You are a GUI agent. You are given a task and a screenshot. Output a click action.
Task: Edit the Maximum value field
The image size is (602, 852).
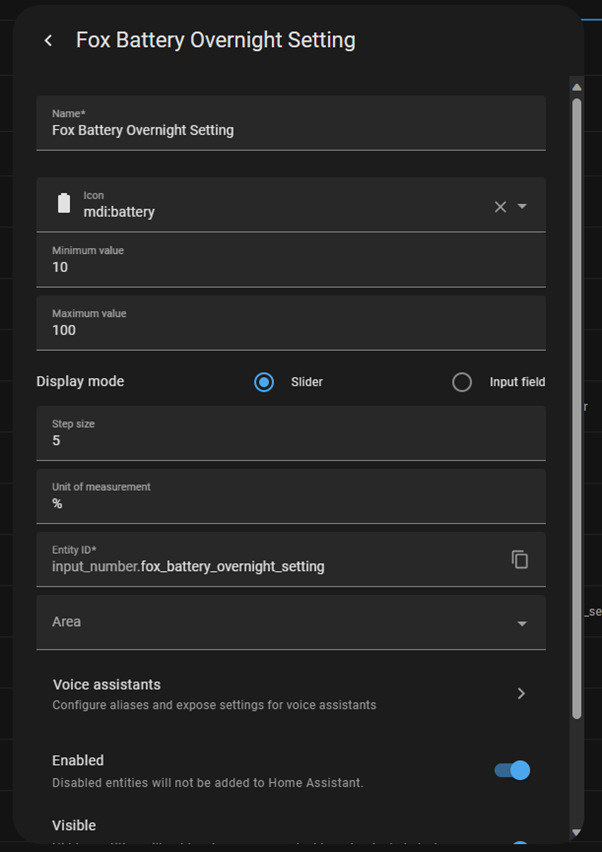290,330
